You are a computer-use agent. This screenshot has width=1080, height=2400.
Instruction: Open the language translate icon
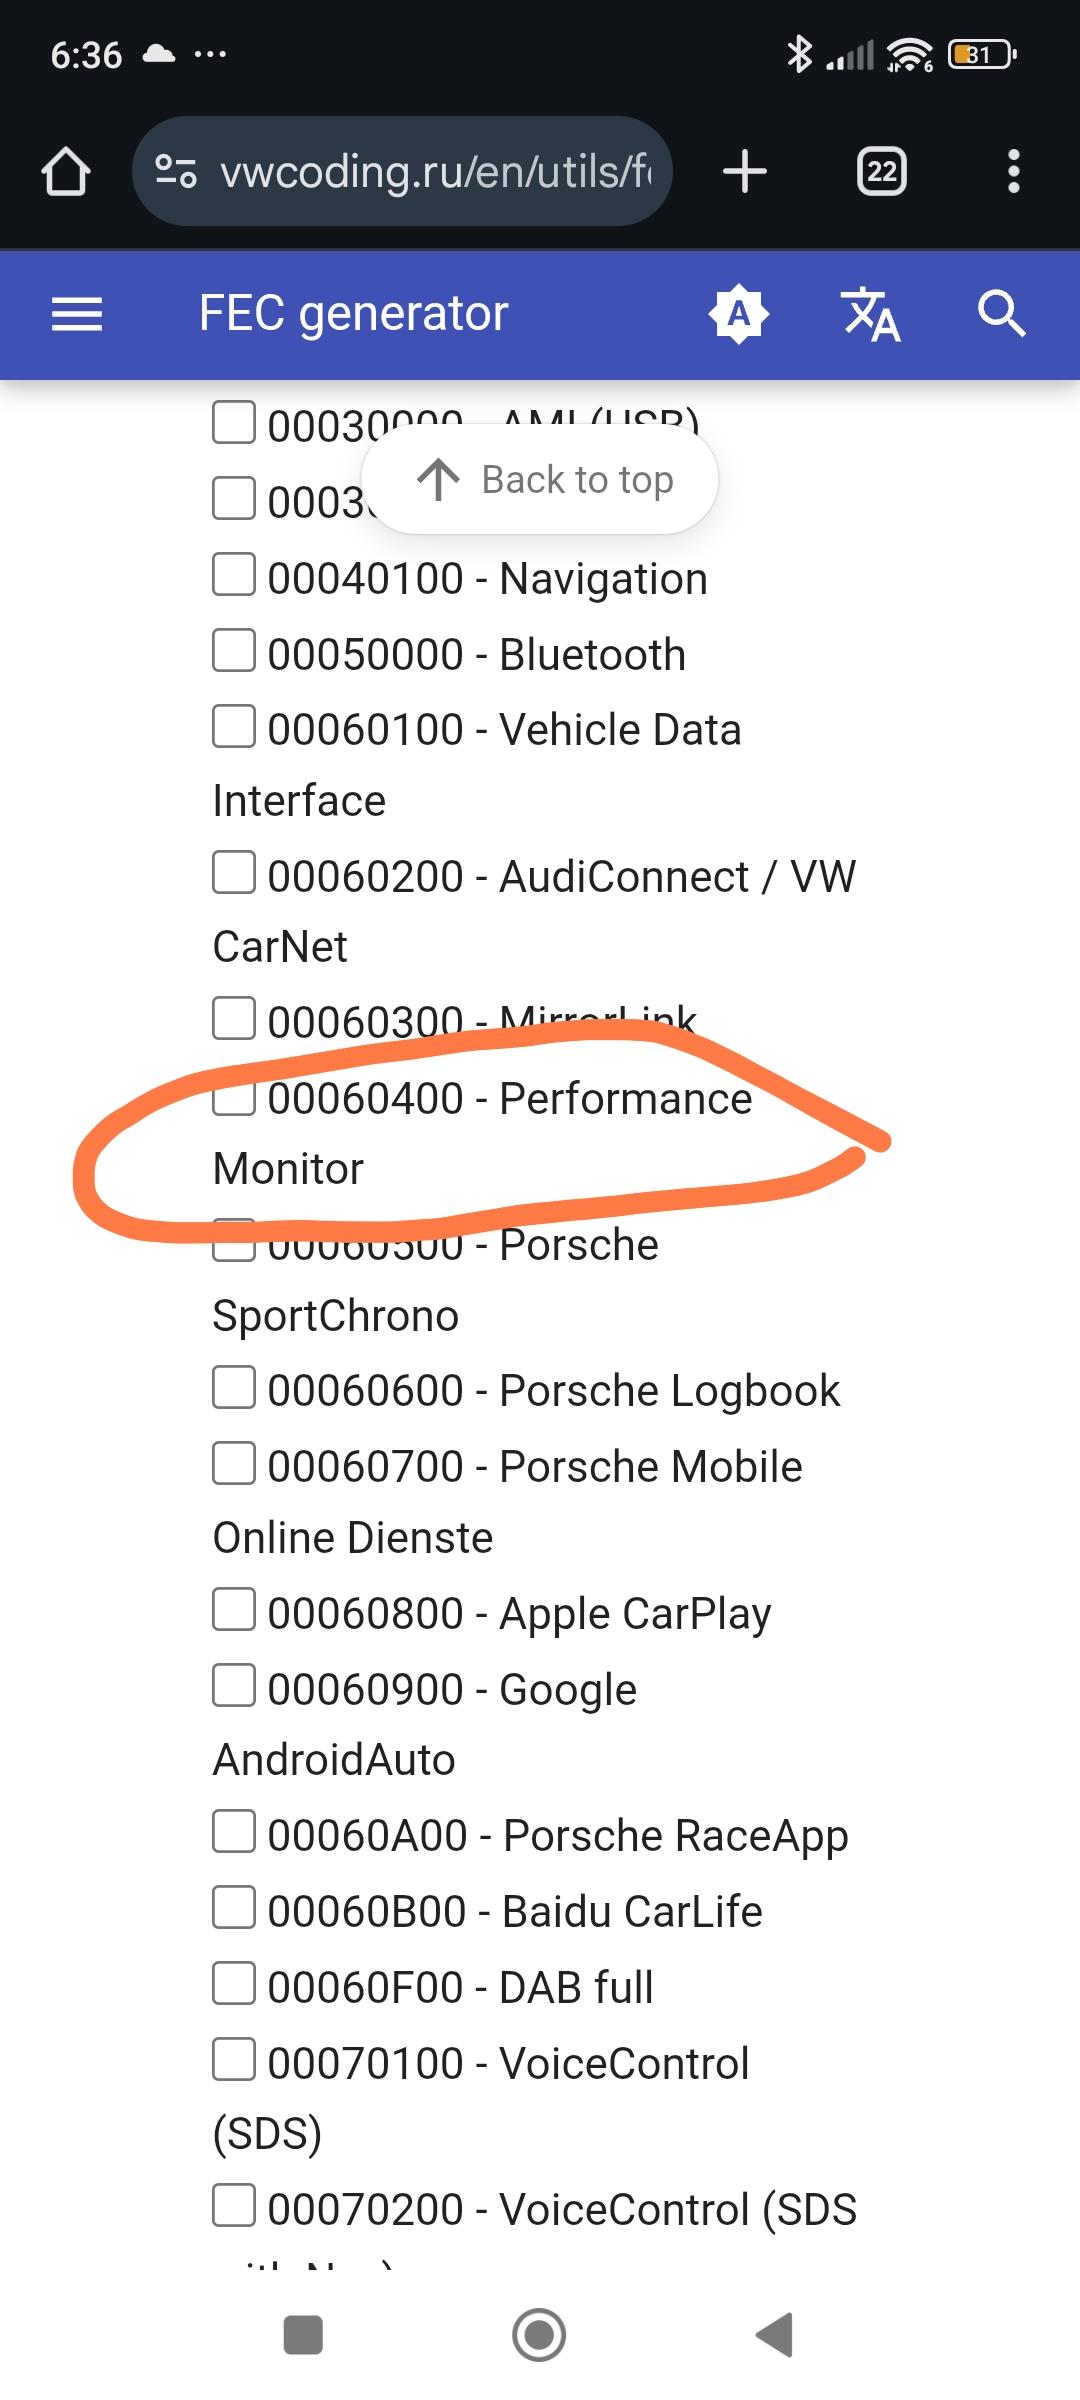tap(871, 314)
